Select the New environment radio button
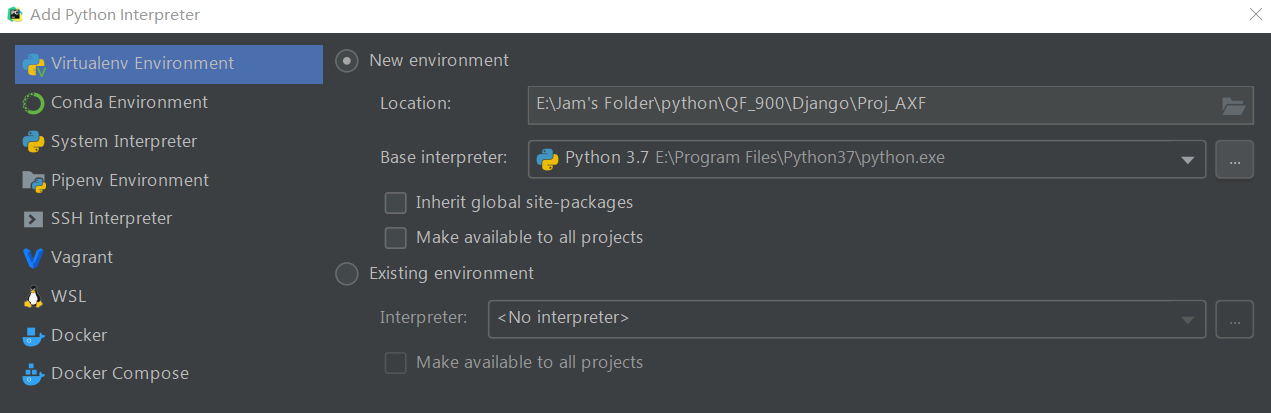The width and height of the screenshot is (1271, 413). click(x=346, y=61)
